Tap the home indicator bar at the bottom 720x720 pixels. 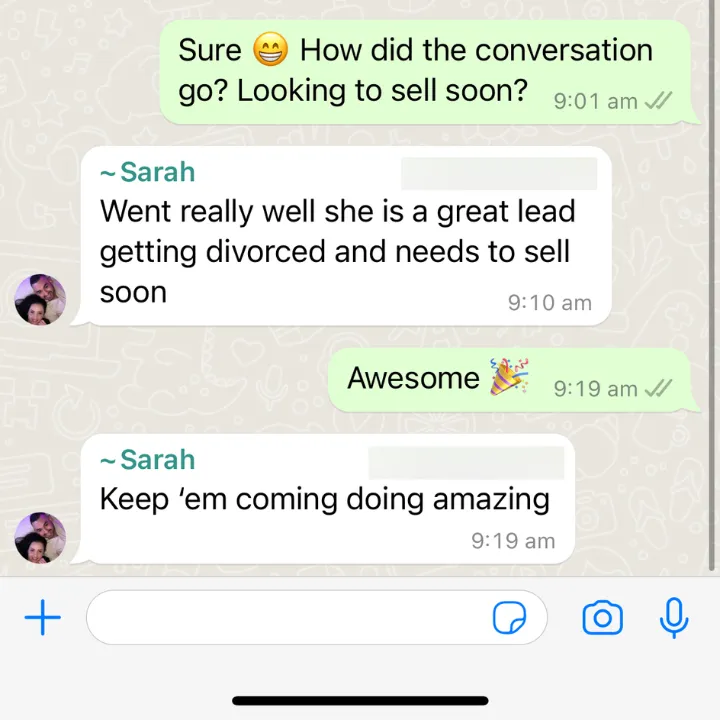coord(360,701)
